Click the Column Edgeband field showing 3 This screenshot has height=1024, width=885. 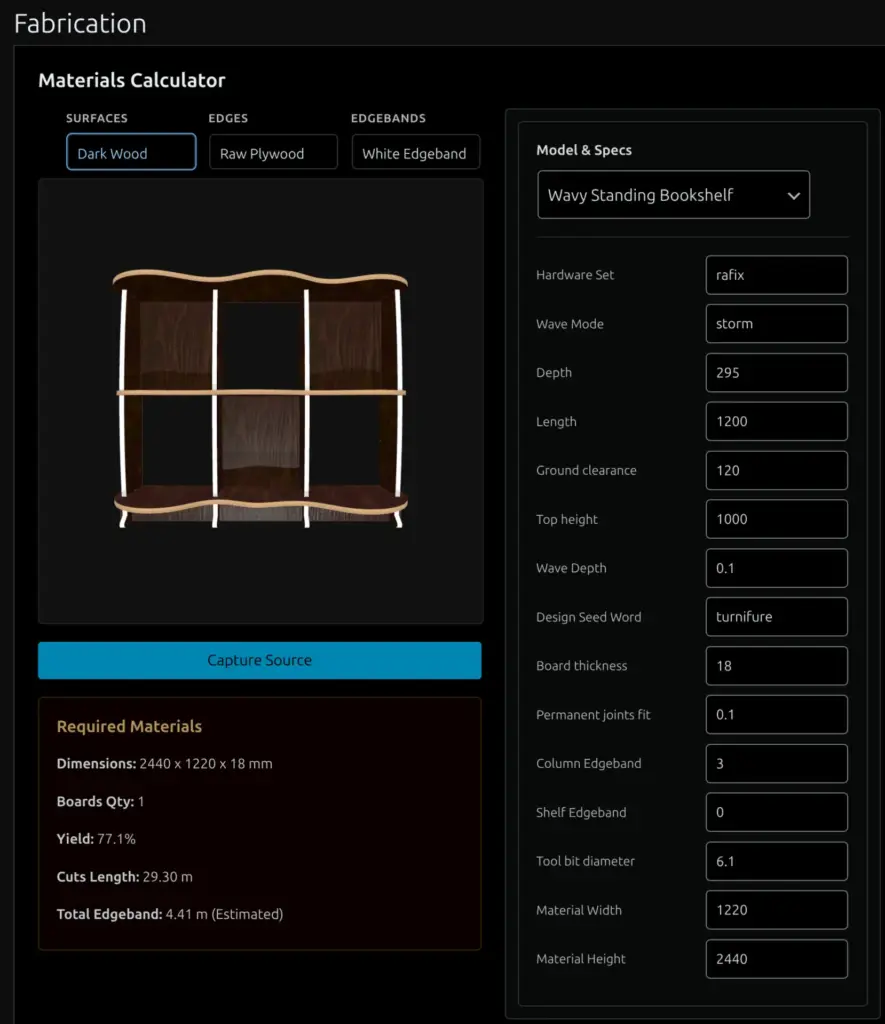click(x=777, y=763)
